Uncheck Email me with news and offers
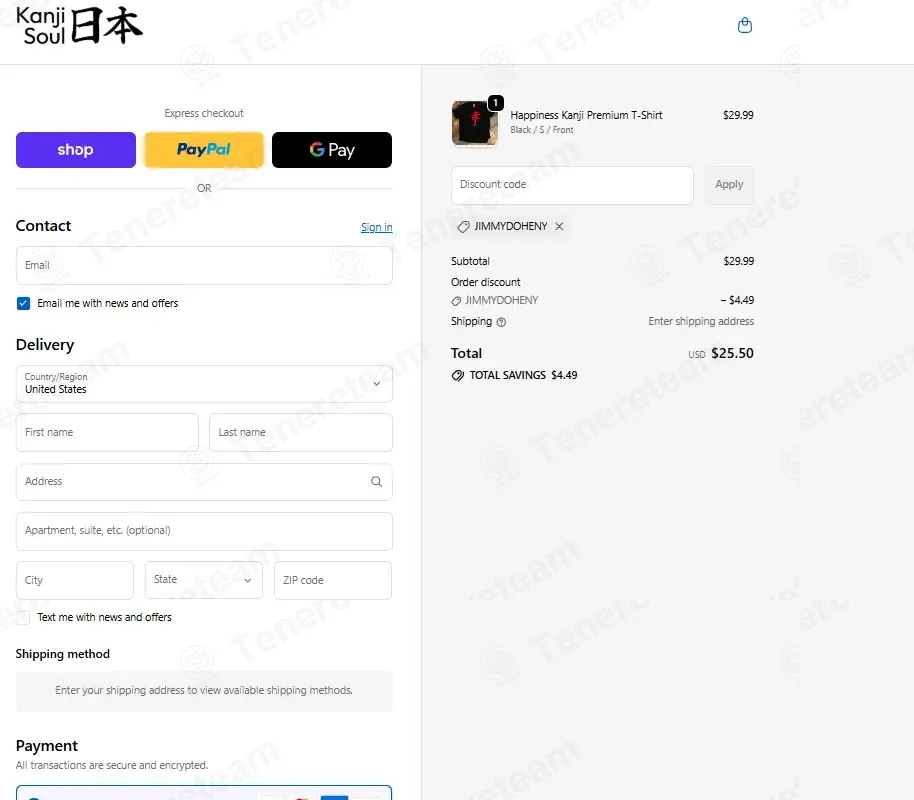Image resolution: width=914 pixels, height=800 pixels. [x=23, y=303]
